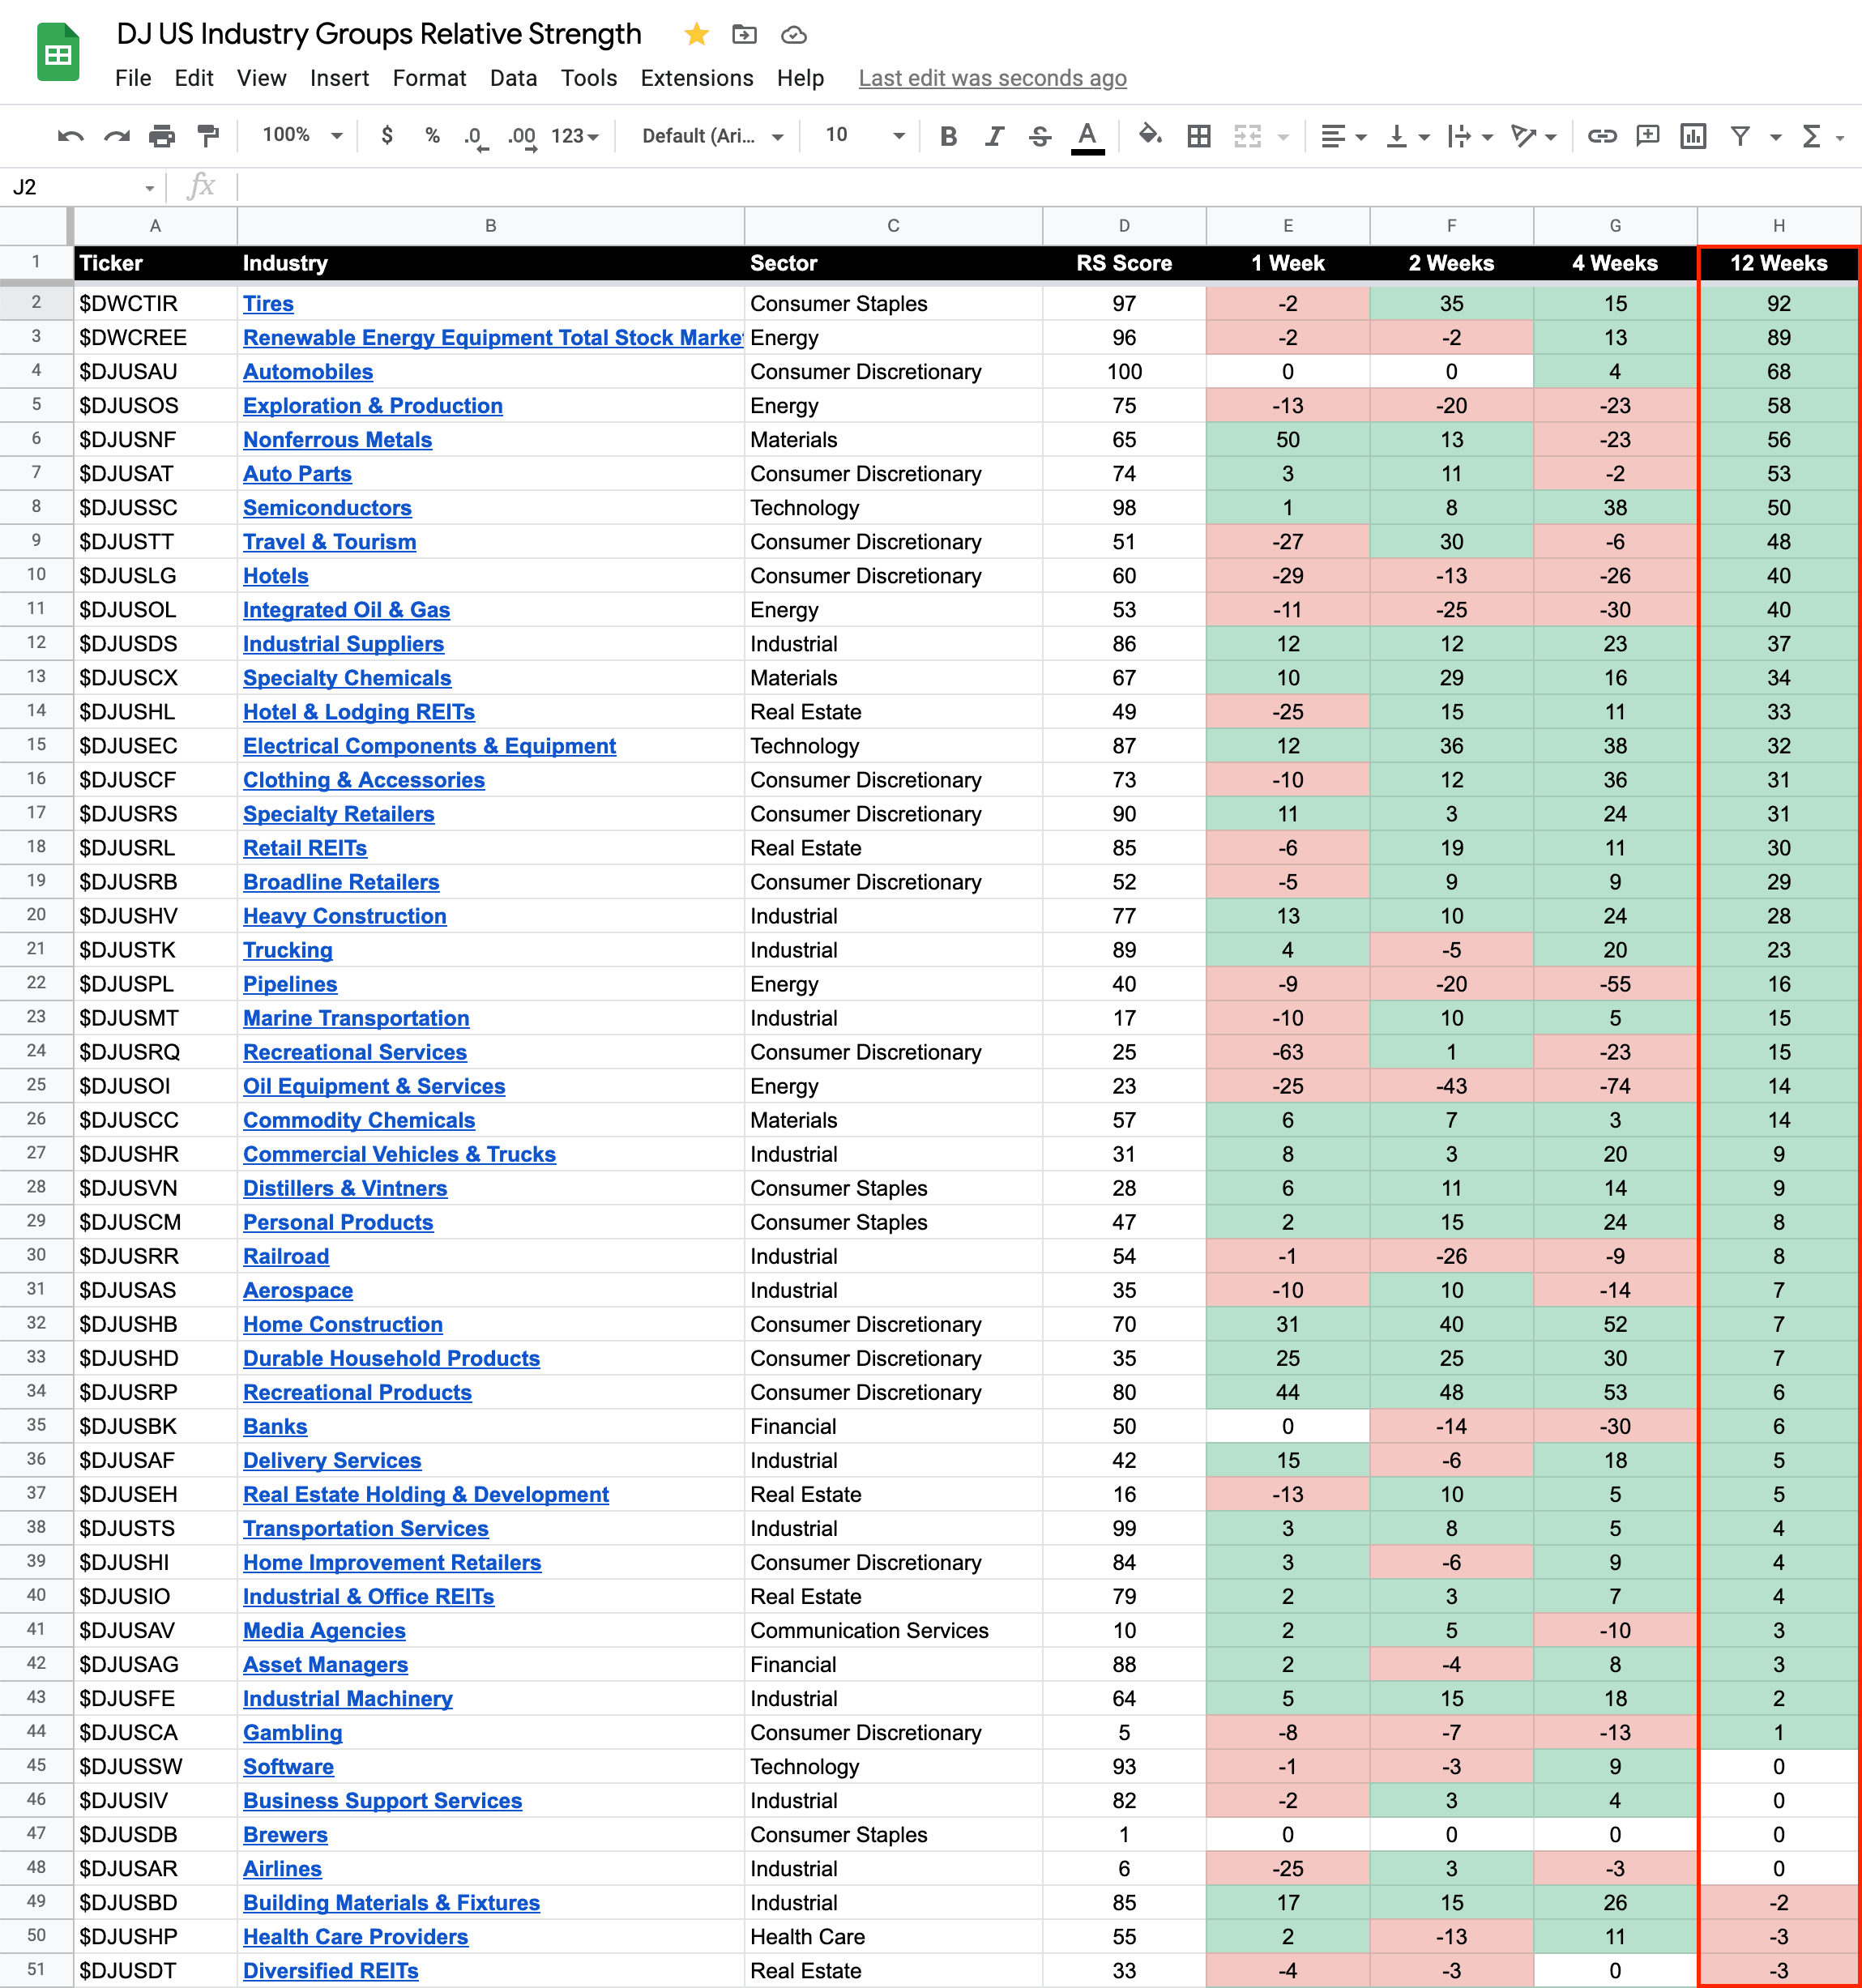Click the Insert comment icon
1862x1988 pixels.
(1647, 136)
